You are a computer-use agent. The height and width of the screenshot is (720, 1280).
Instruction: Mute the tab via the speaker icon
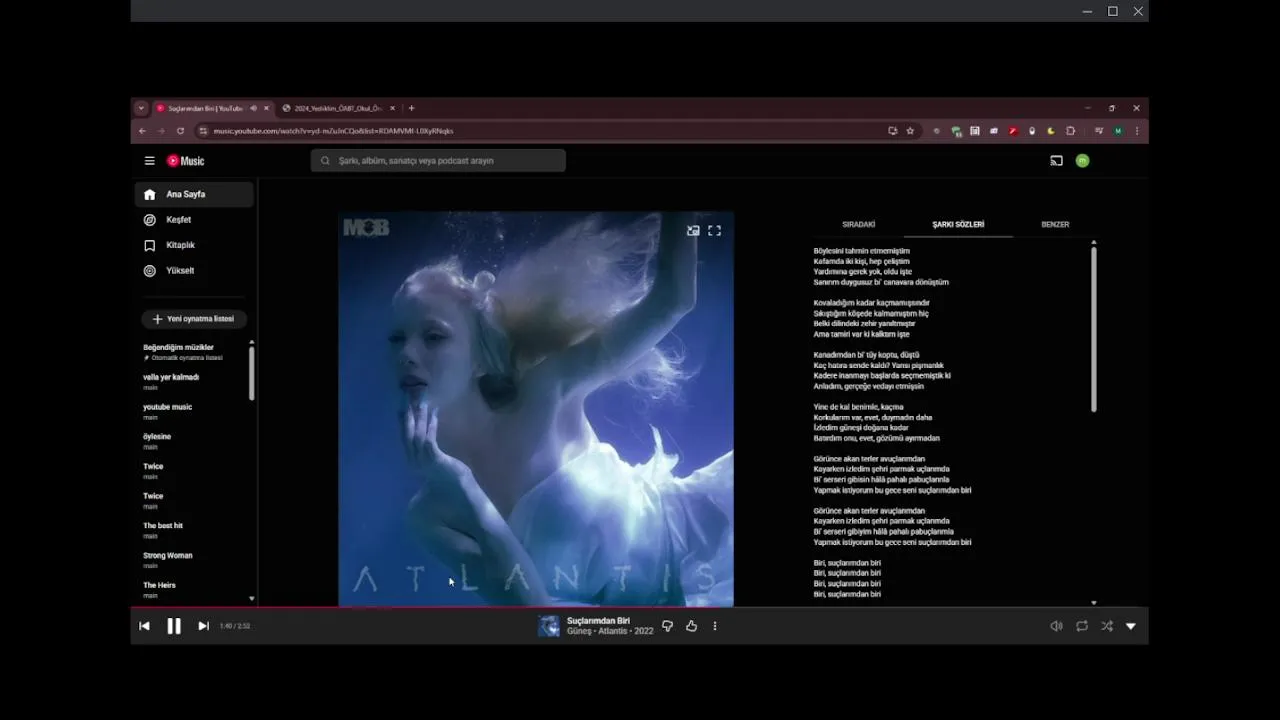coord(253,108)
